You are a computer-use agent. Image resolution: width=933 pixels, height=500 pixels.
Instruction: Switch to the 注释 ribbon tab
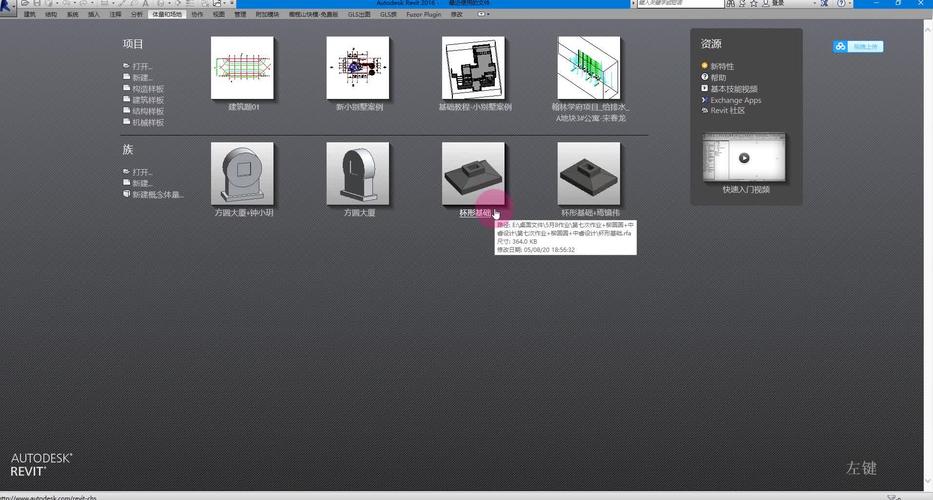(x=115, y=14)
